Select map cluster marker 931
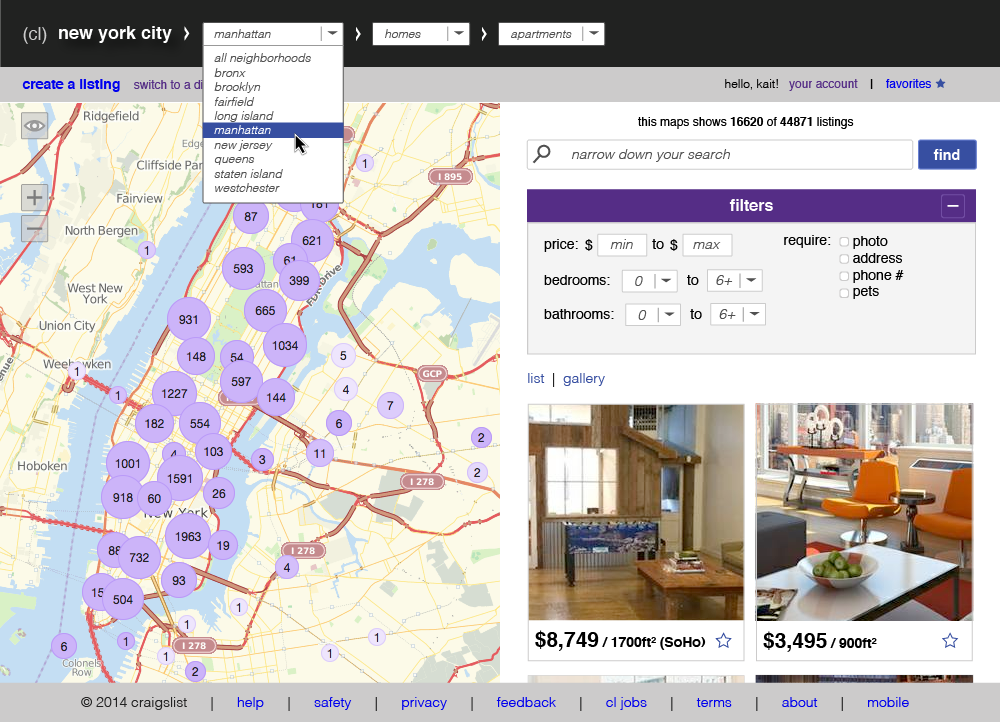This screenshot has width=1000, height=722. tap(188, 320)
